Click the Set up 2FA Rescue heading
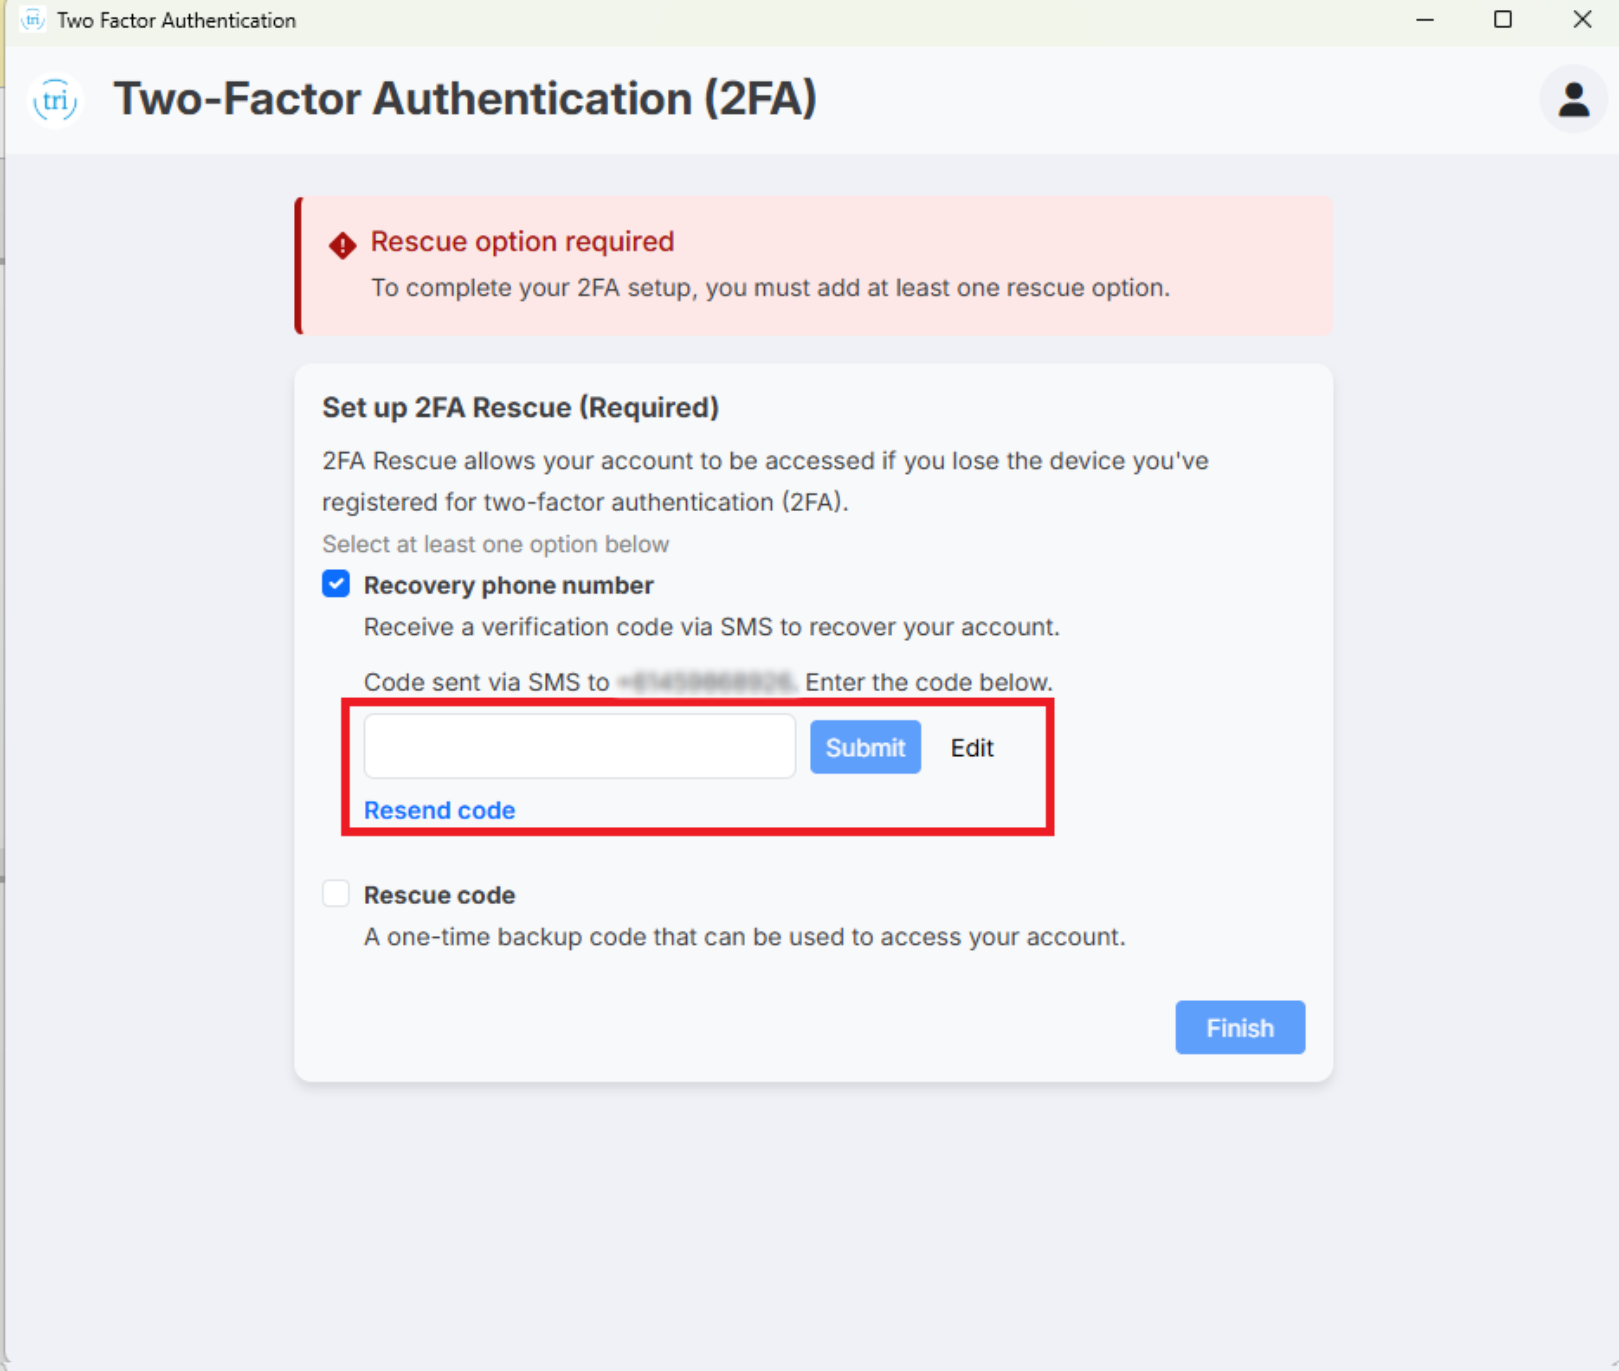Image resolution: width=1619 pixels, height=1371 pixels. pos(520,408)
